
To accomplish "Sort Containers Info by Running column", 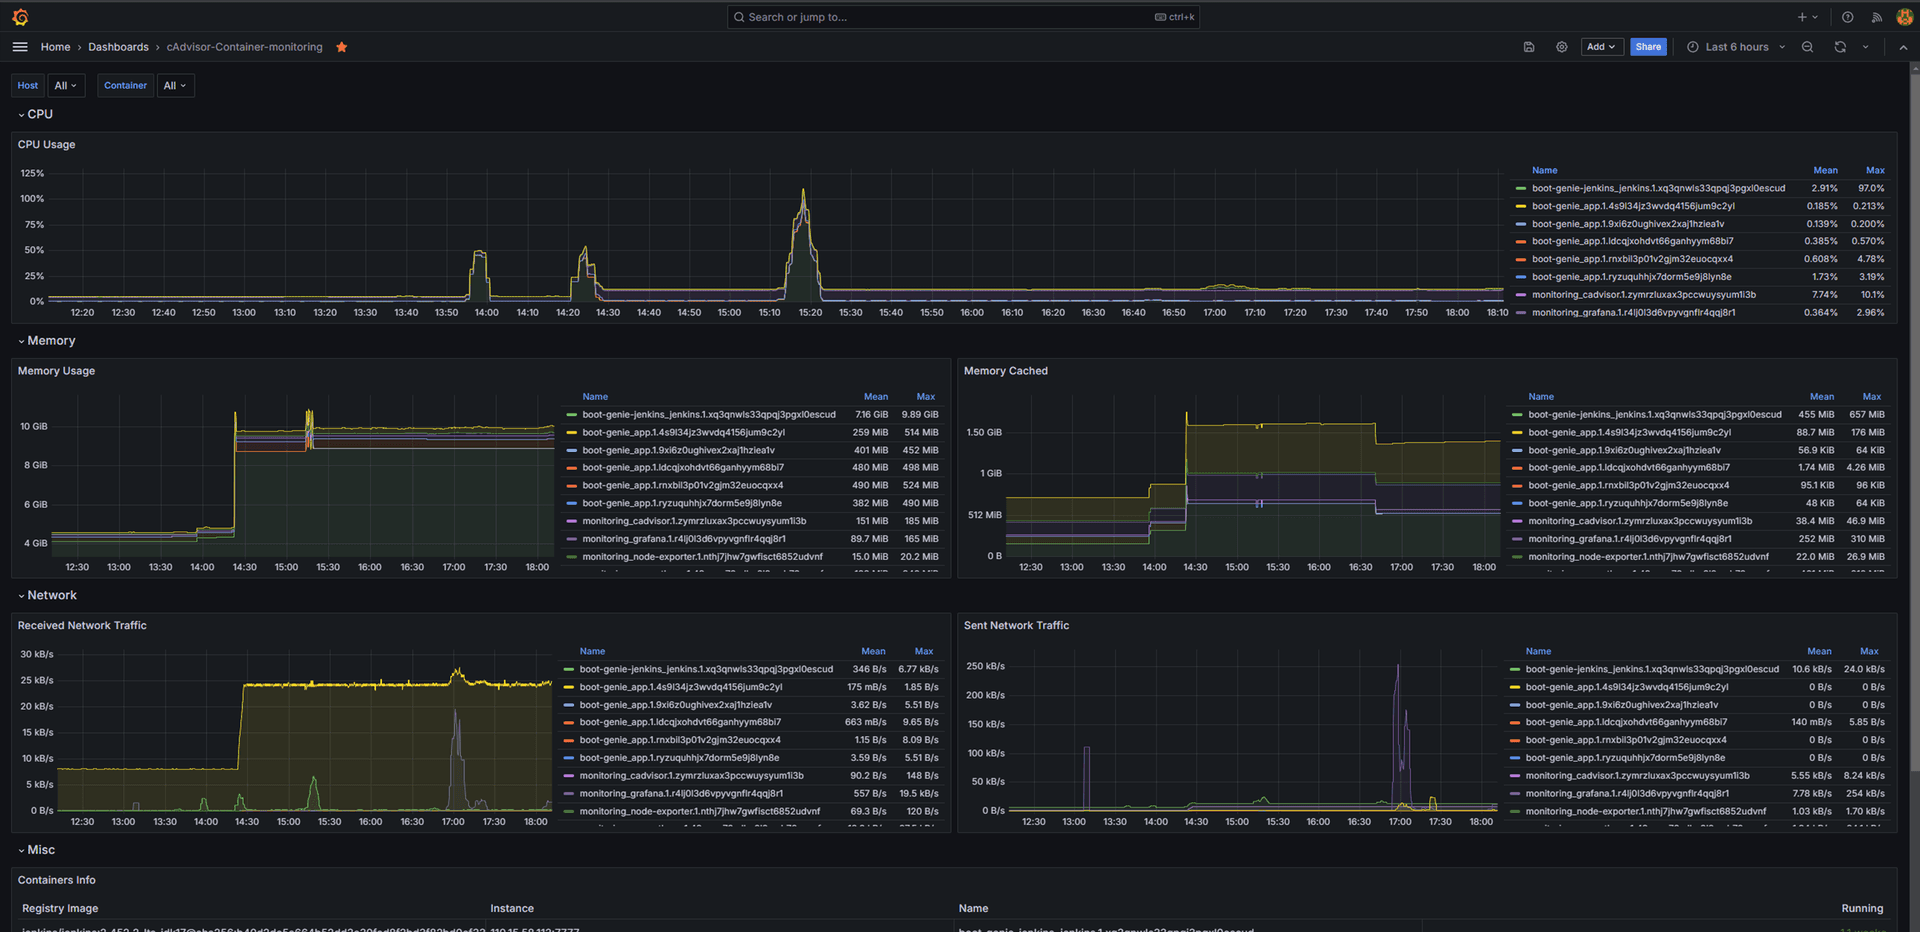I will 1862,909.
